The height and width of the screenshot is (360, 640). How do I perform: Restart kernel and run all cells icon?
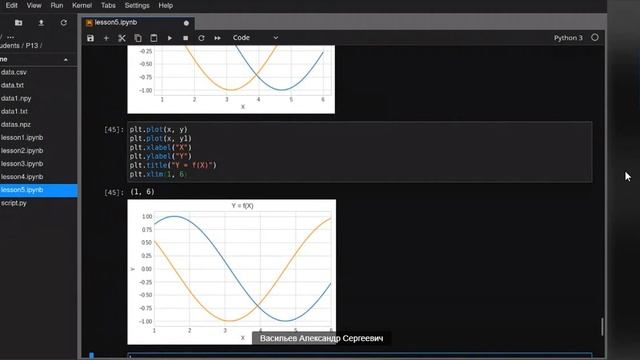(x=218, y=38)
